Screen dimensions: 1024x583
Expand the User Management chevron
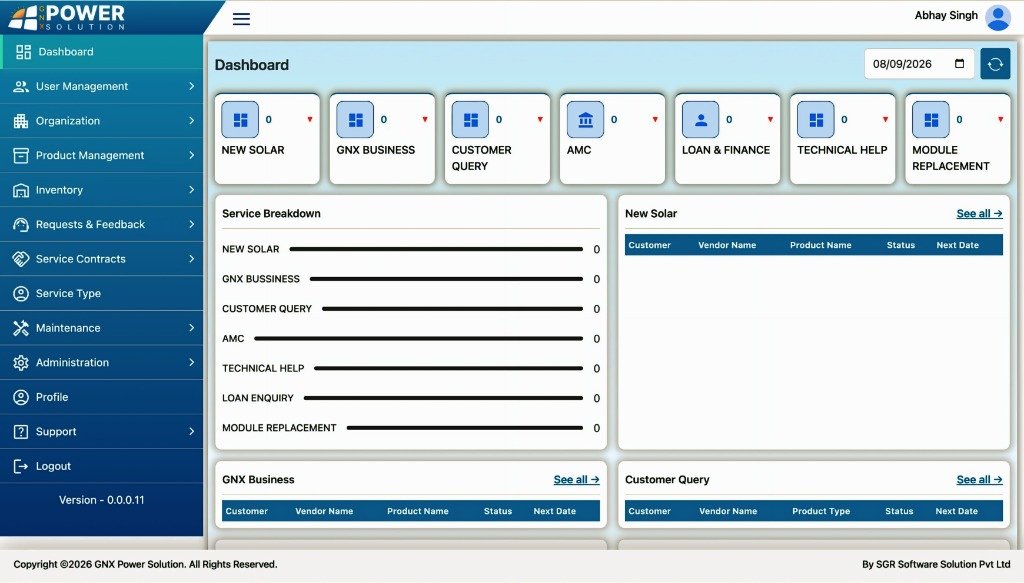(191, 86)
